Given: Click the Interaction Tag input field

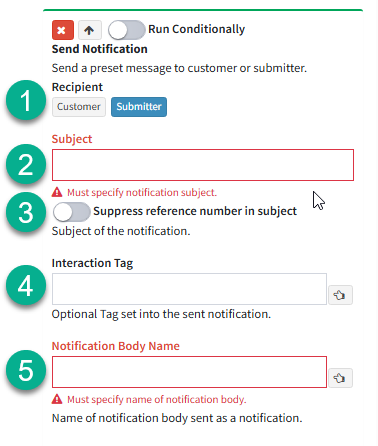Looking at the screenshot, I should point(189,289).
